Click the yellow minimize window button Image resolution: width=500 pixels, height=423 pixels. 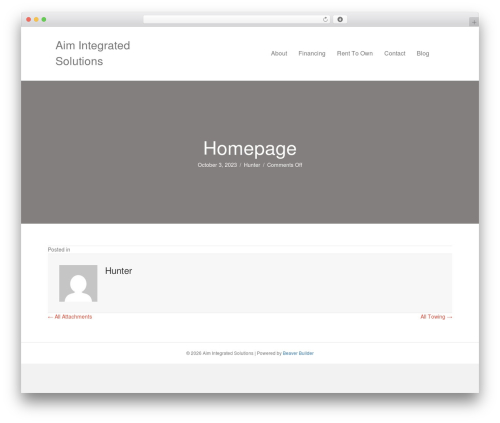(36, 19)
